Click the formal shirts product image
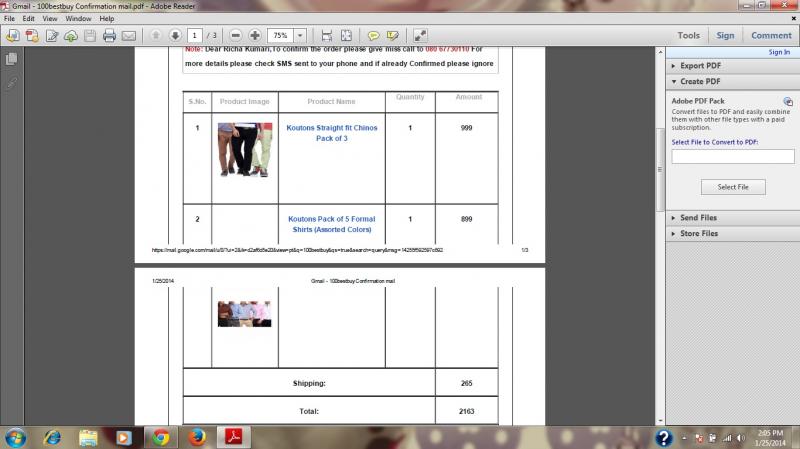 point(245,314)
